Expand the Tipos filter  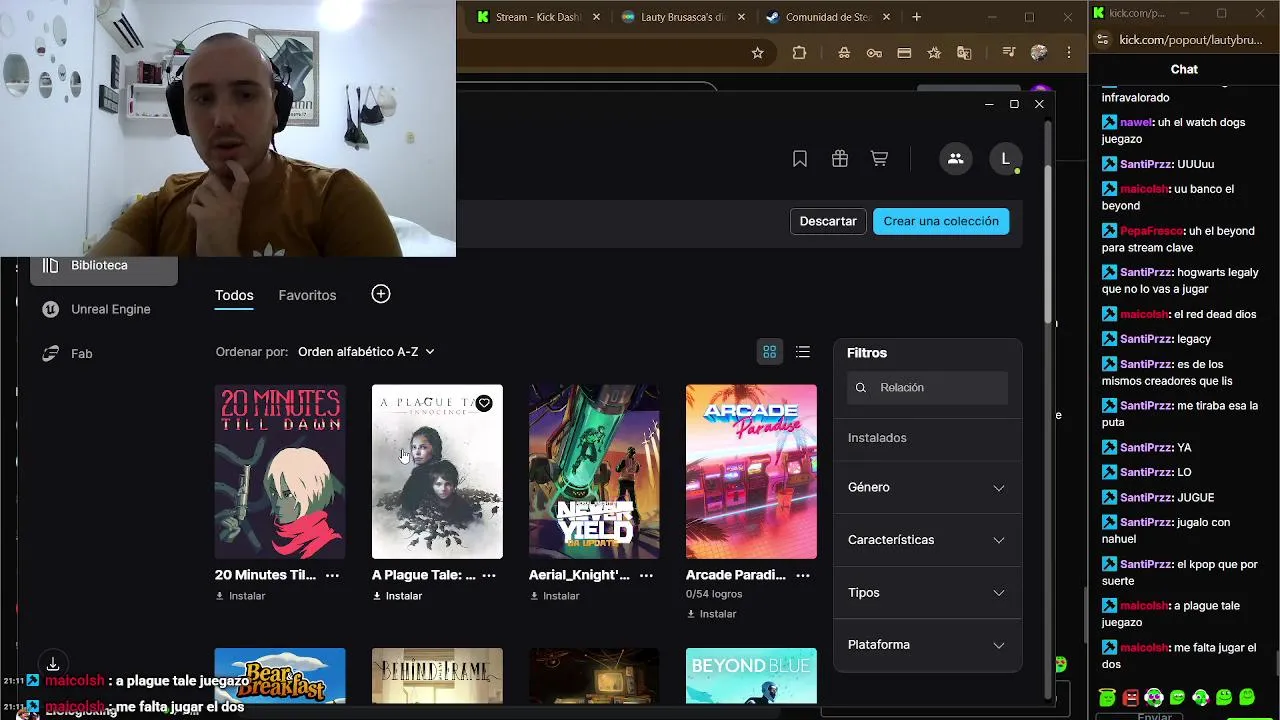927,593
